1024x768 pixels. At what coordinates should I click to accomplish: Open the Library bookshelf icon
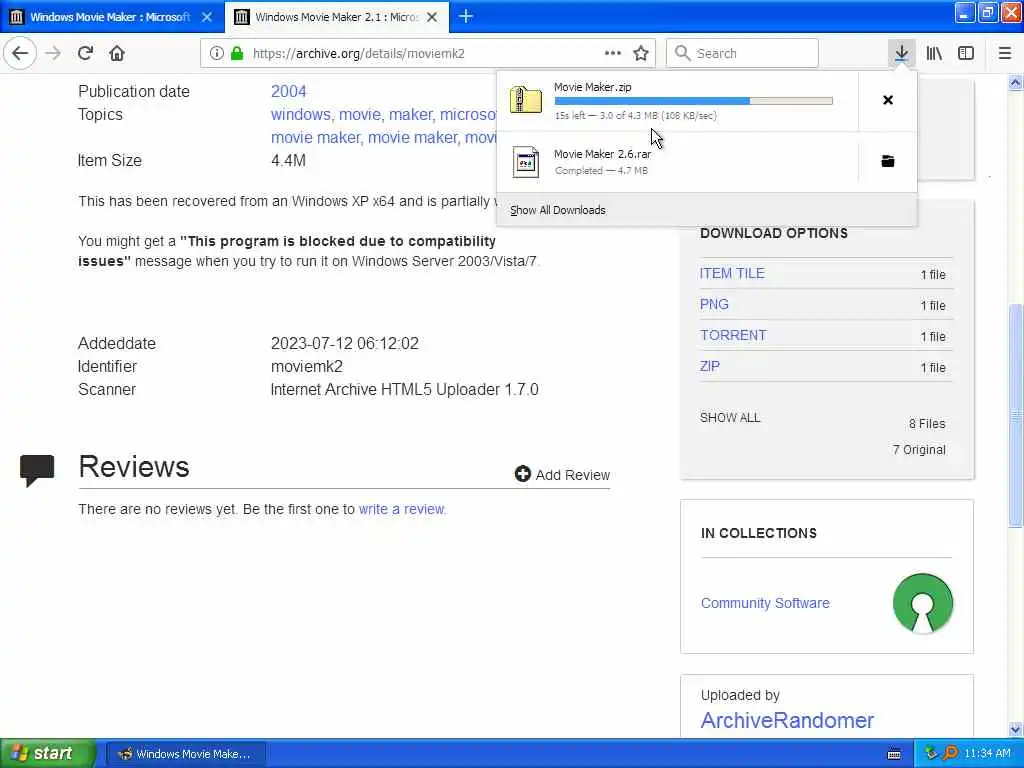(x=934, y=54)
